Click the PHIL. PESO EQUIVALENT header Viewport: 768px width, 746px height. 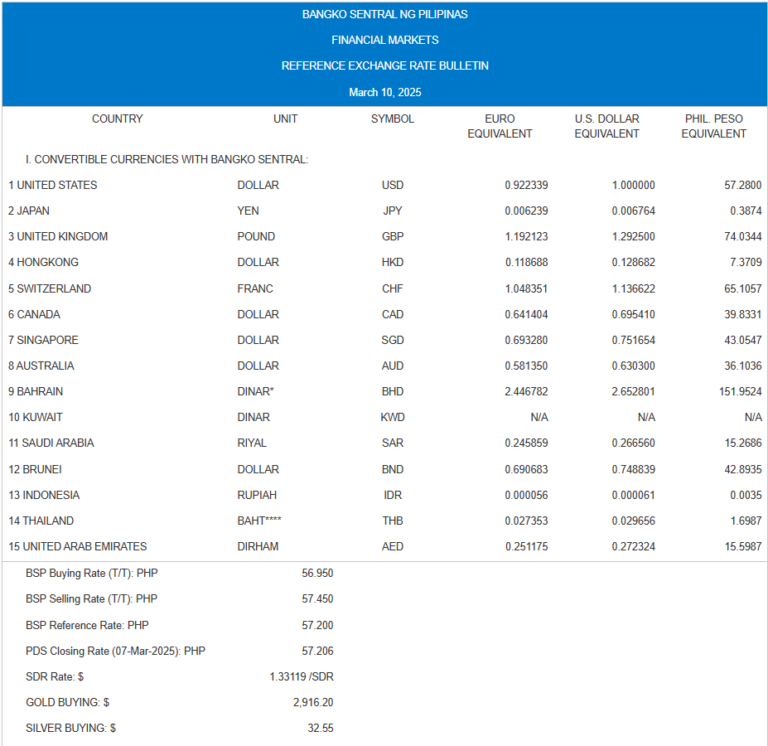click(713, 126)
